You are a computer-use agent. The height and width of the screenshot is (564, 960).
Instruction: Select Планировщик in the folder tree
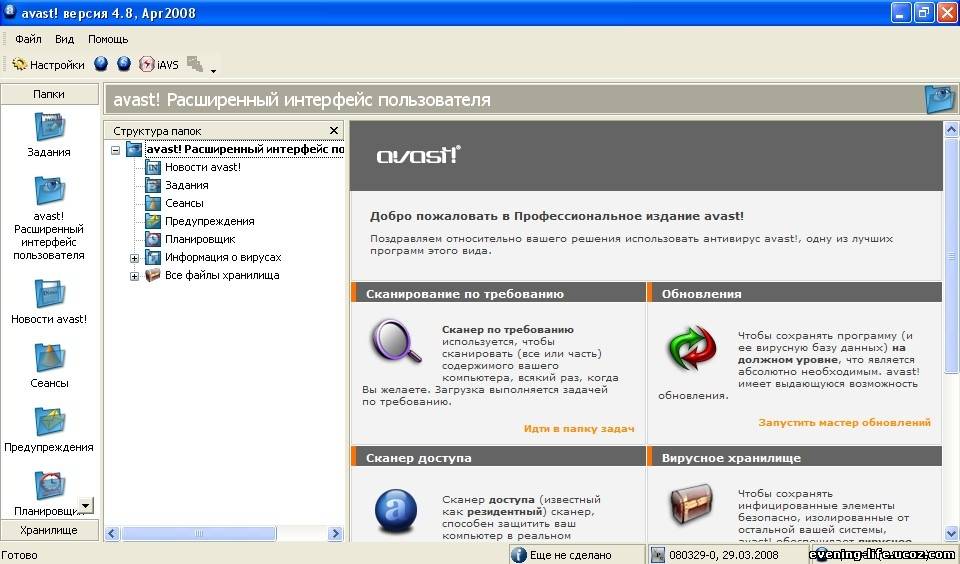point(200,239)
